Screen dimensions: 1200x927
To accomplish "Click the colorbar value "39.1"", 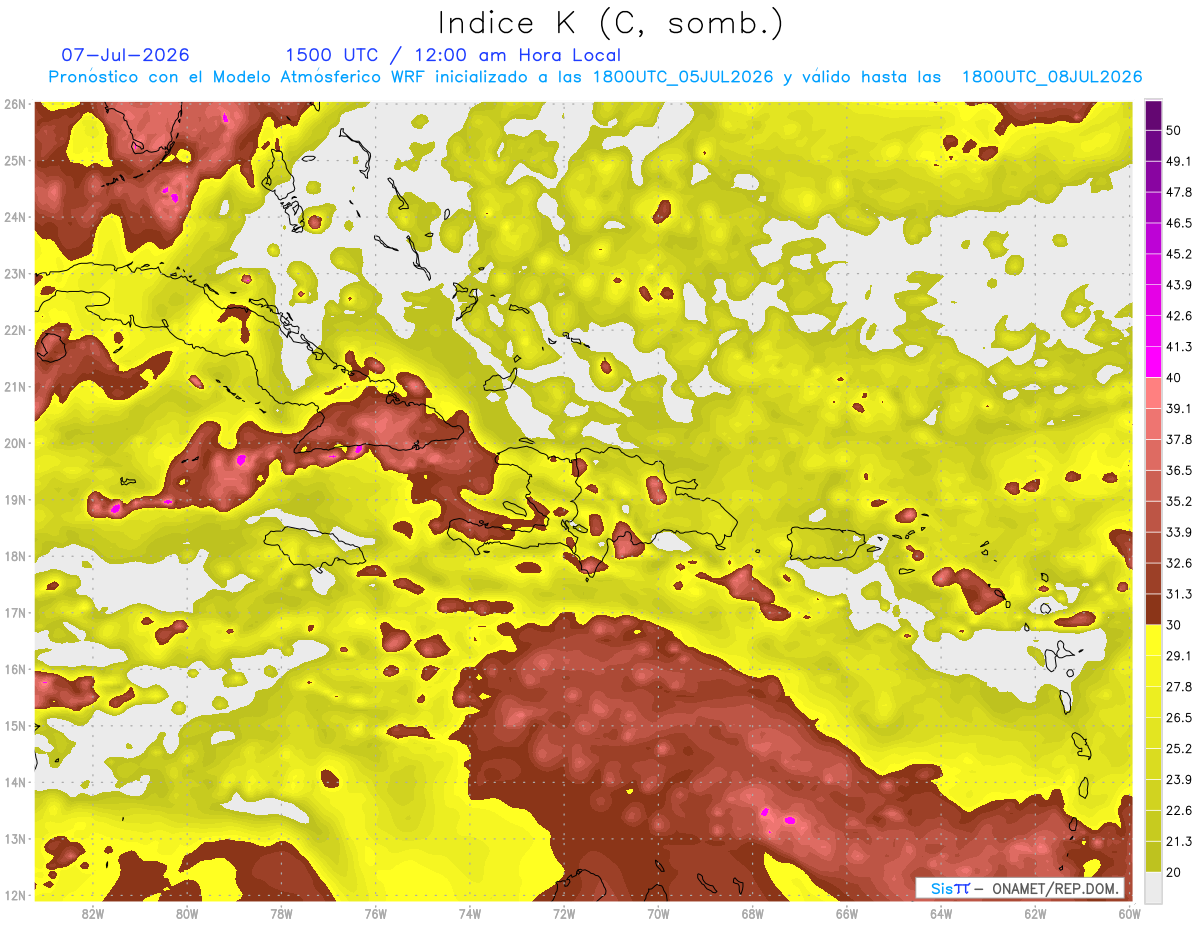I will 1178,408.
